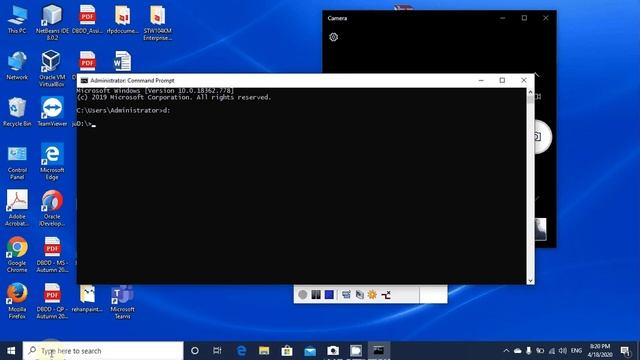Screen dimensions: 640x360
Task: Open STW1040M Enterprise desktop file
Action: point(158,22)
